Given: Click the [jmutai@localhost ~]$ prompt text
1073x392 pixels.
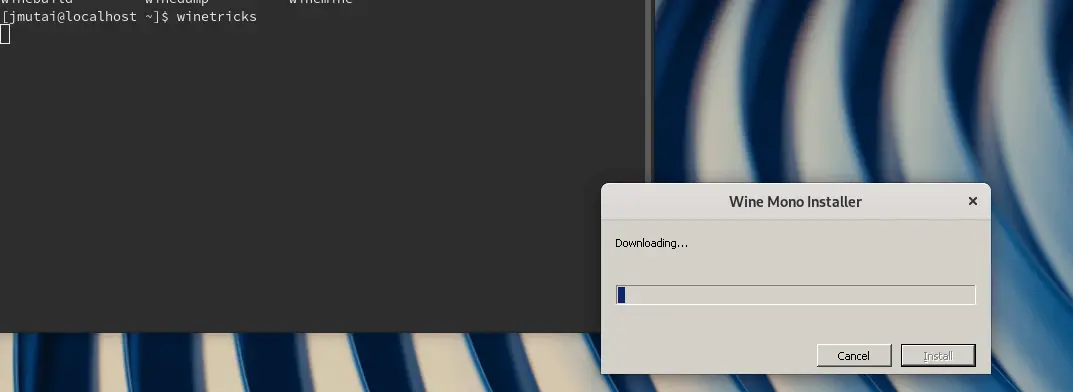Looking at the screenshot, I should 85,16.
